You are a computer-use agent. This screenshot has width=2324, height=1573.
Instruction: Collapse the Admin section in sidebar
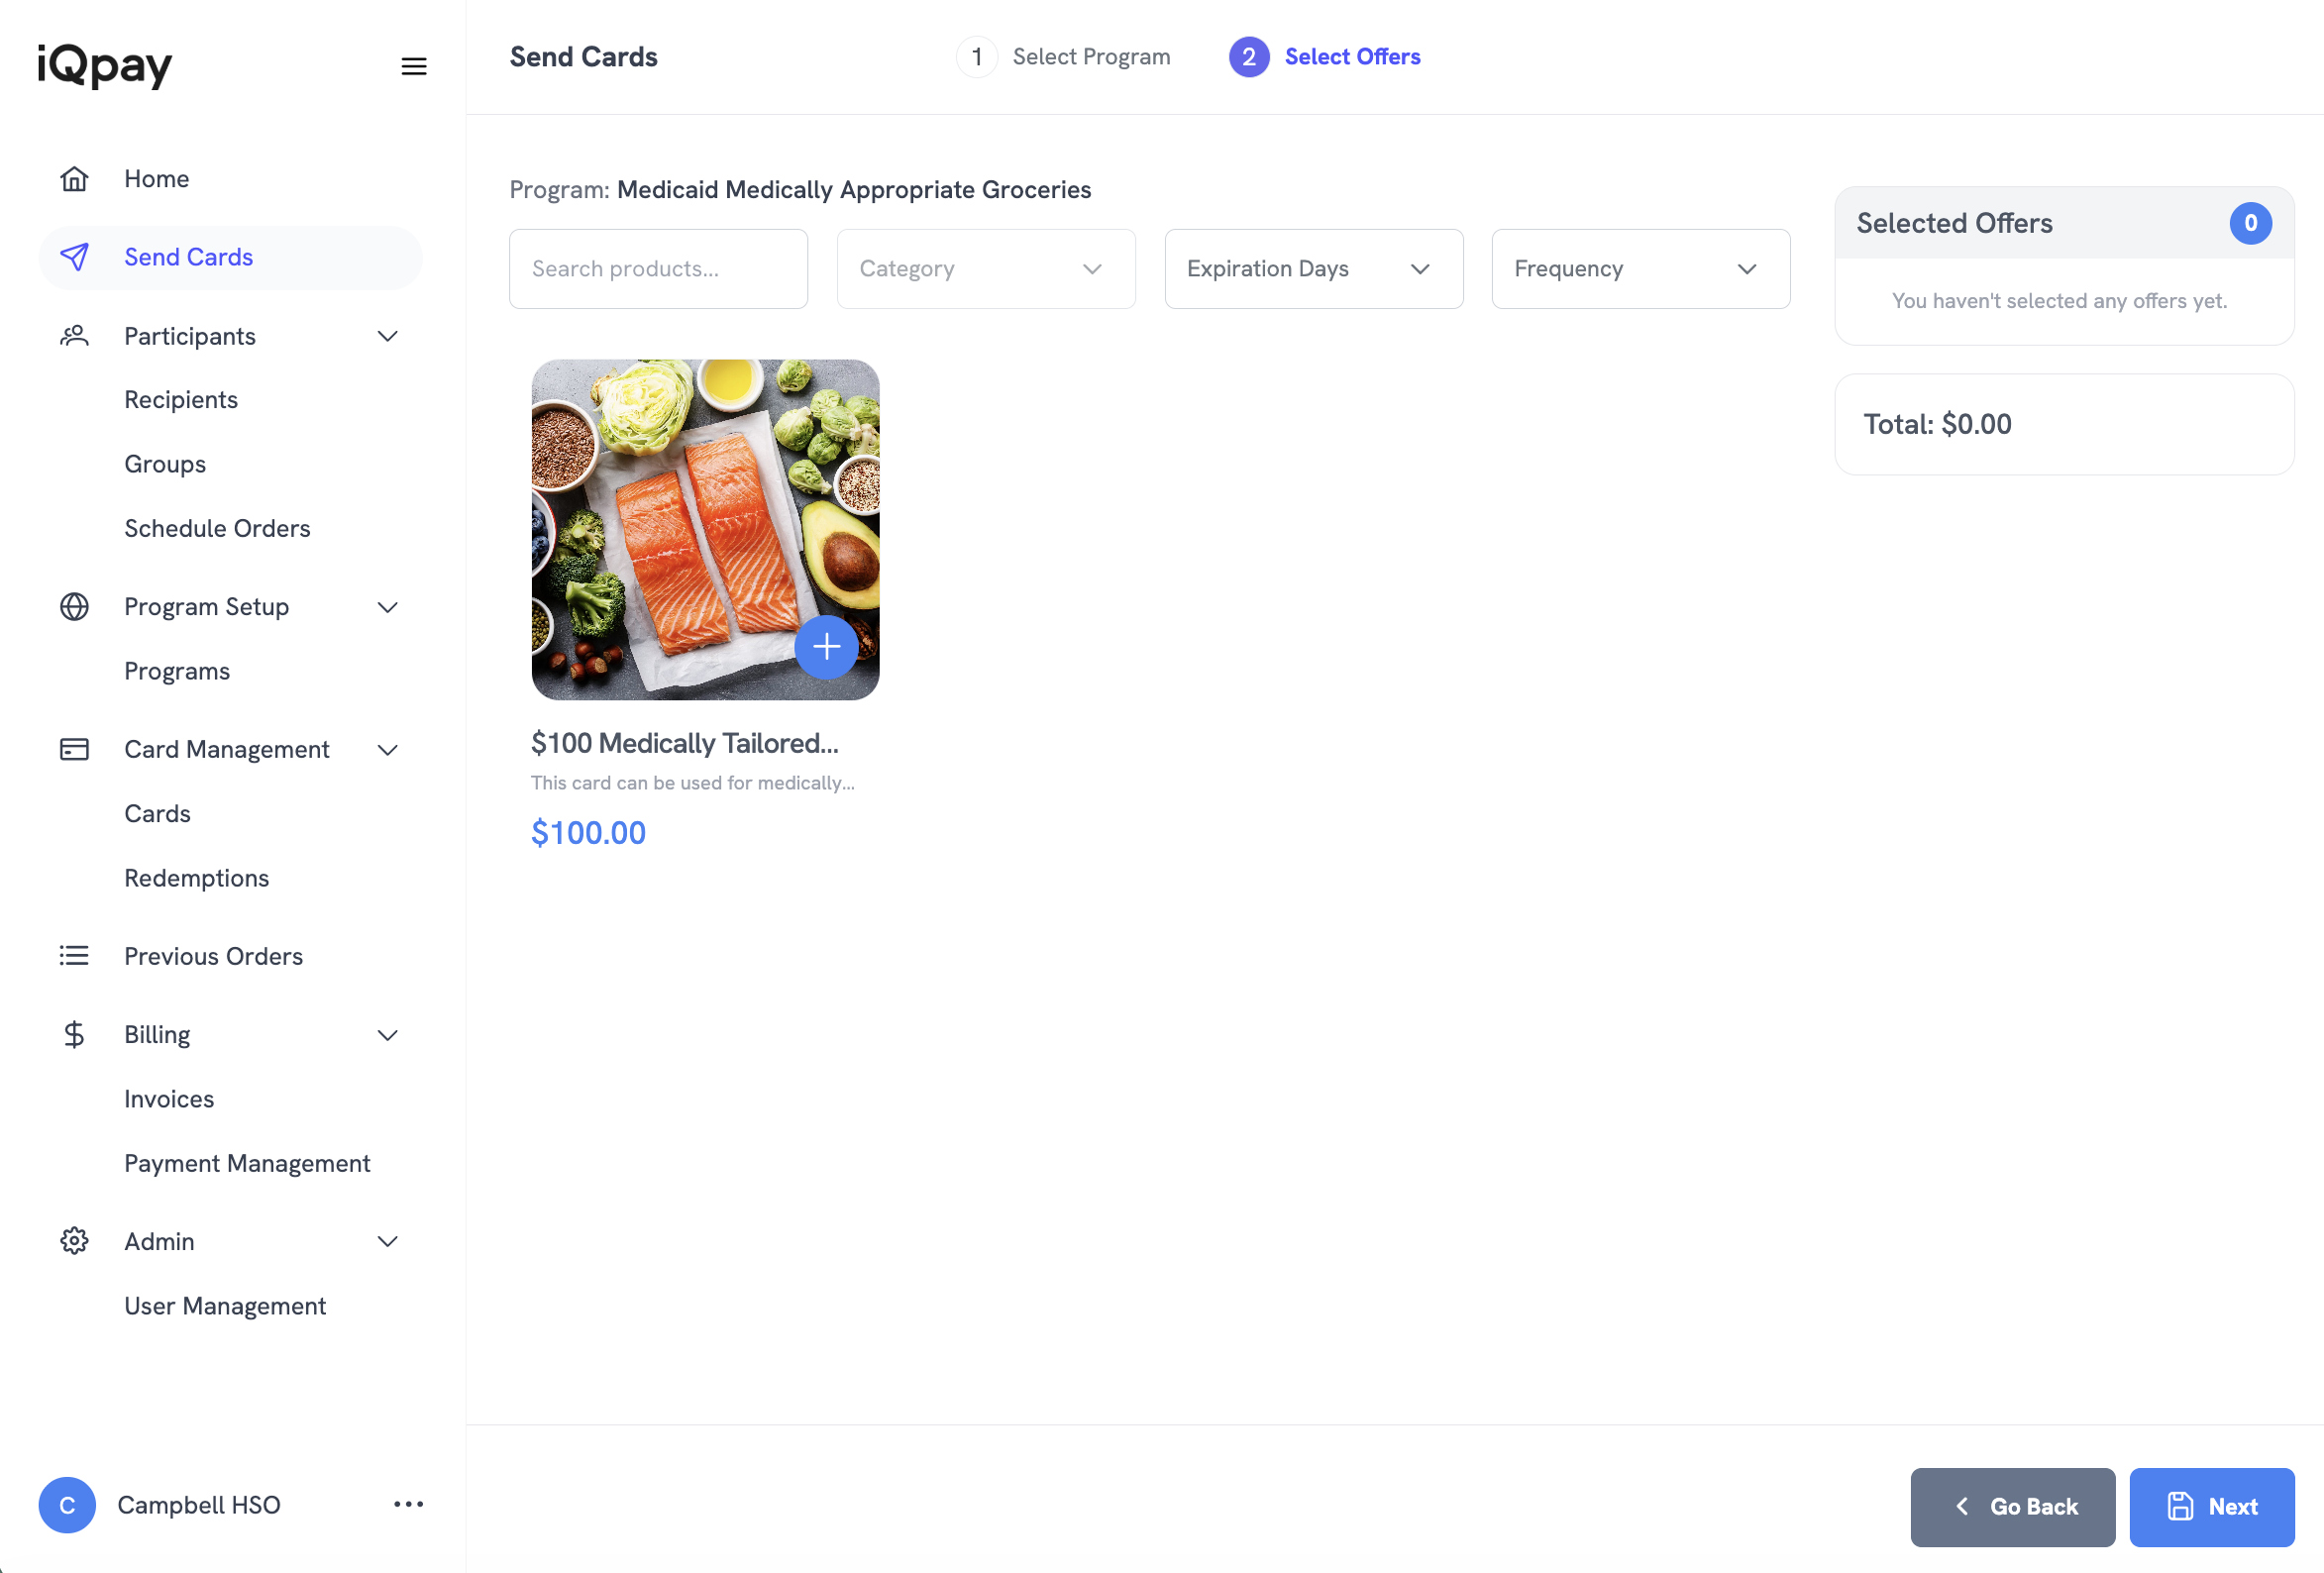388,1240
